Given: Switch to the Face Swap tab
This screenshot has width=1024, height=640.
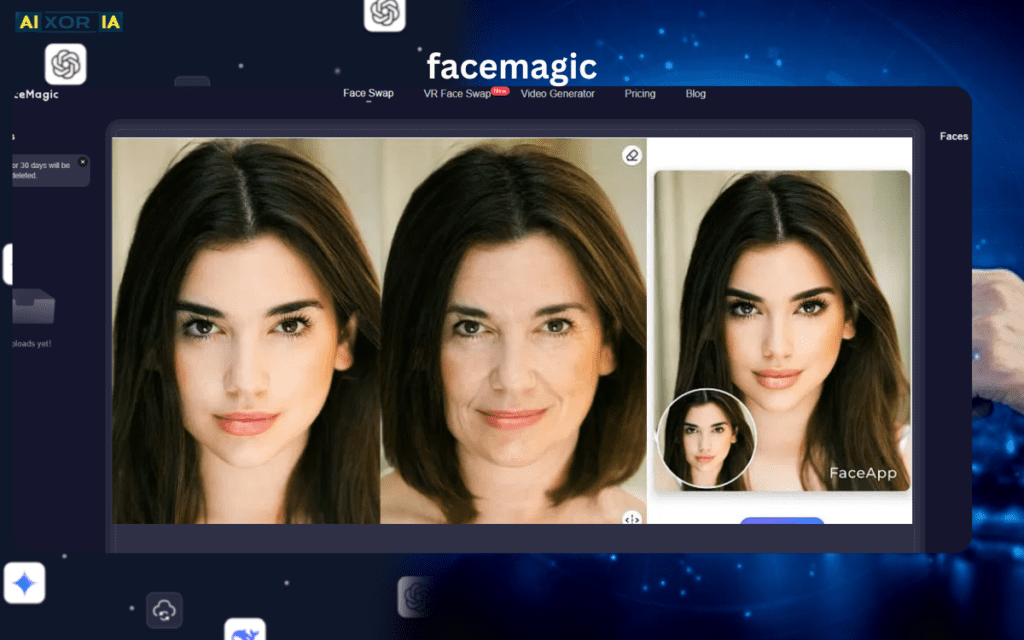Looking at the screenshot, I should click(x=367, y=93).
